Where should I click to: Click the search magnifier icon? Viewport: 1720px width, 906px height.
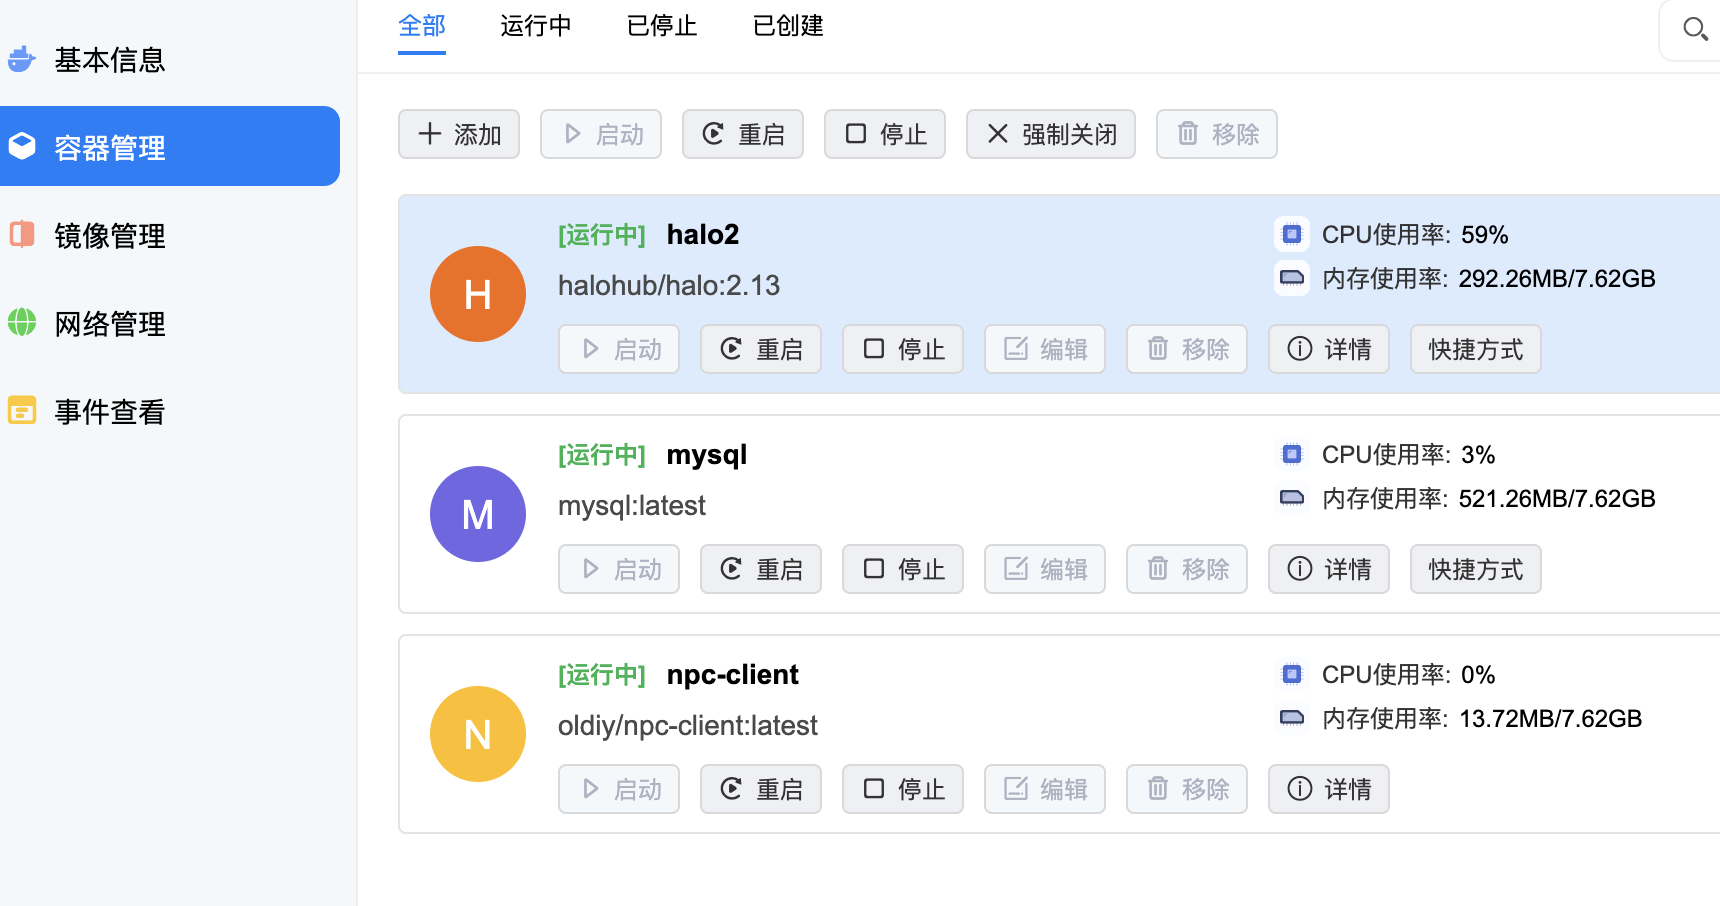coord(1694,29)
